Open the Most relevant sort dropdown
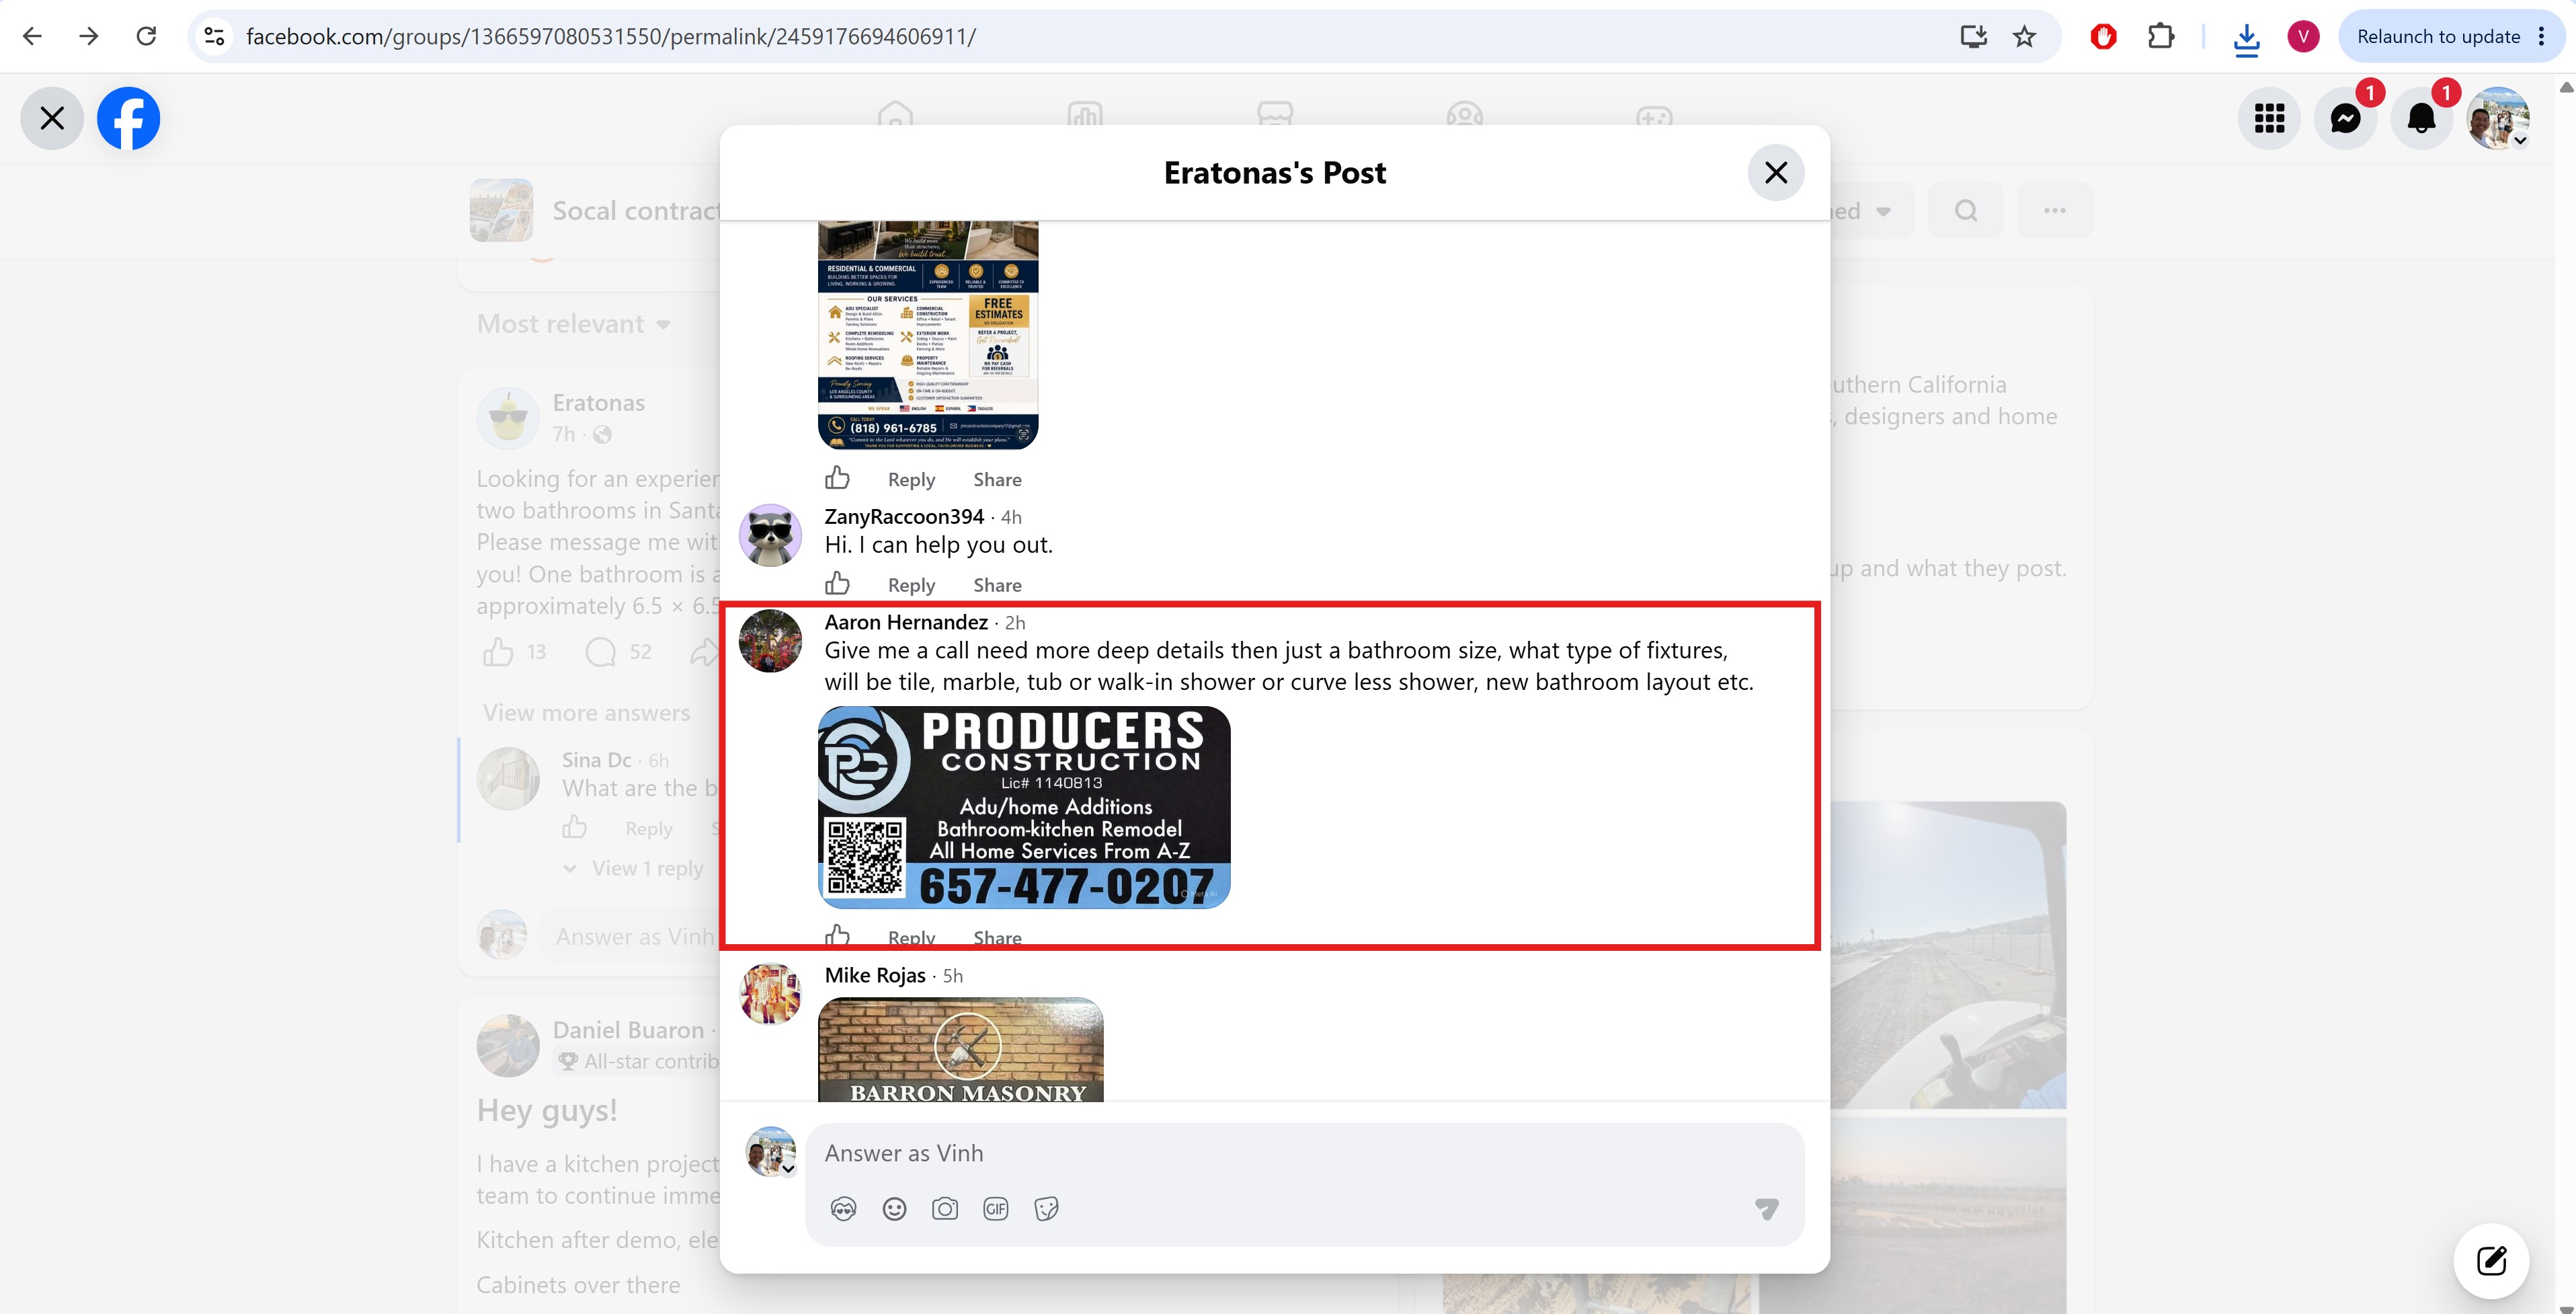This screenshot has height=1314, width=2576. [573, 324]
